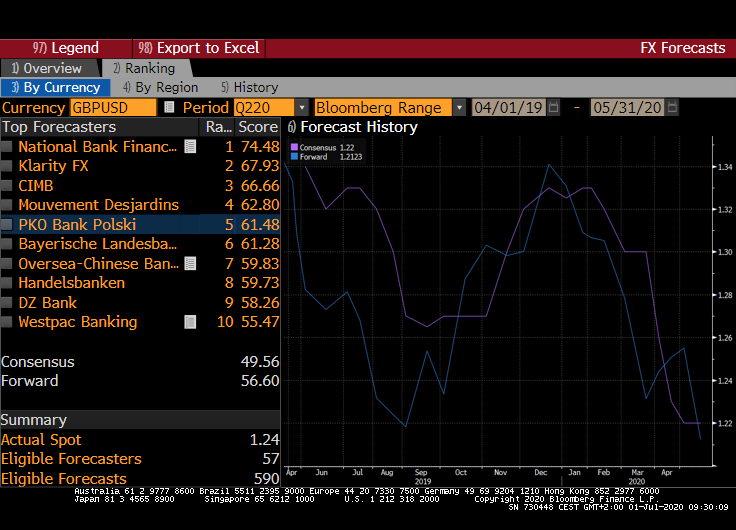
Task: Tick the checkbox beside Klarity FX
Action: [x=8, y=166]
